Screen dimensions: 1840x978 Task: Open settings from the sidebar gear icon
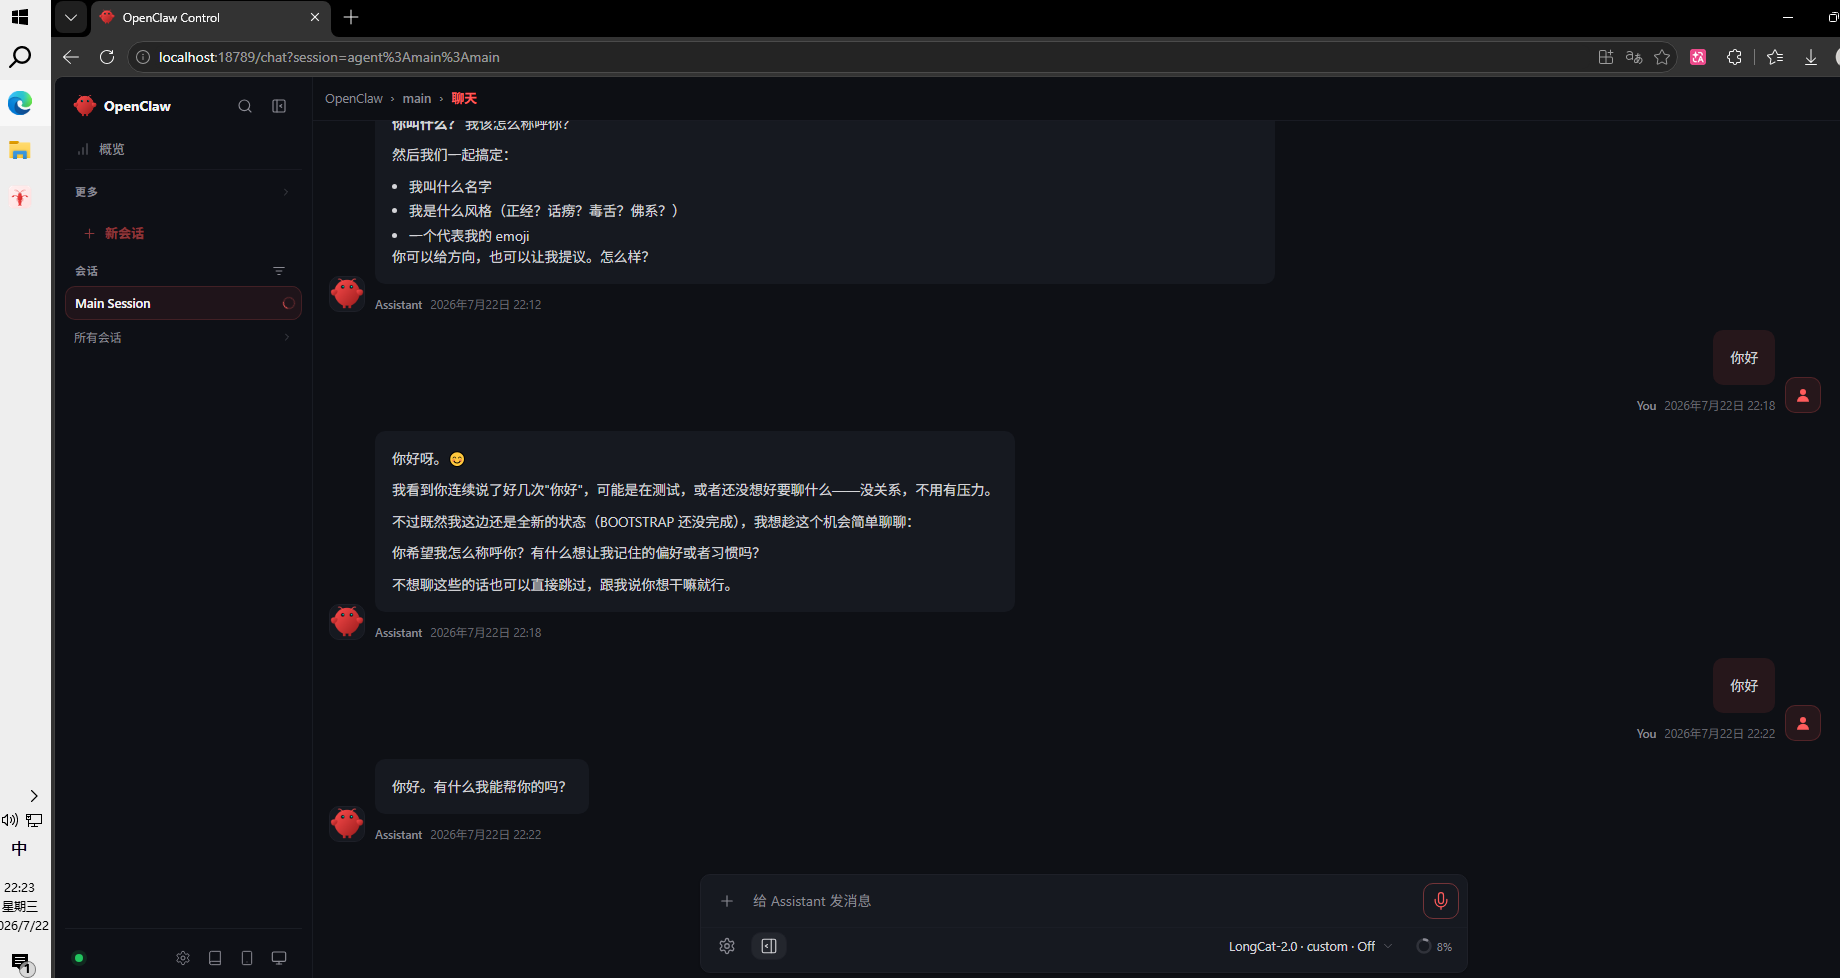(x=183, y=958)
